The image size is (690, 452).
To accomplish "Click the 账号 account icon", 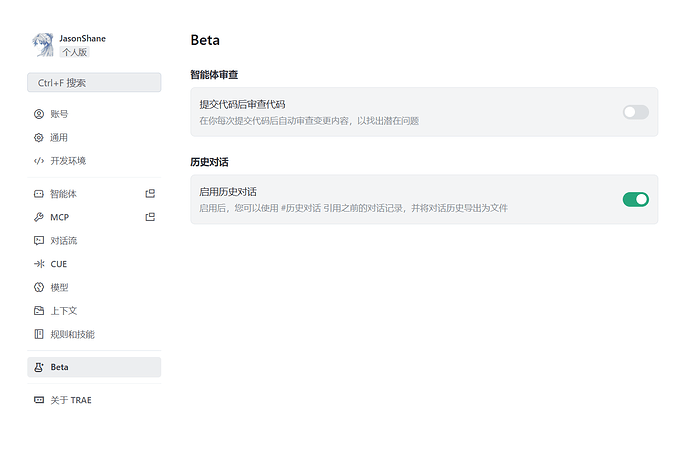I will (39, 114).
